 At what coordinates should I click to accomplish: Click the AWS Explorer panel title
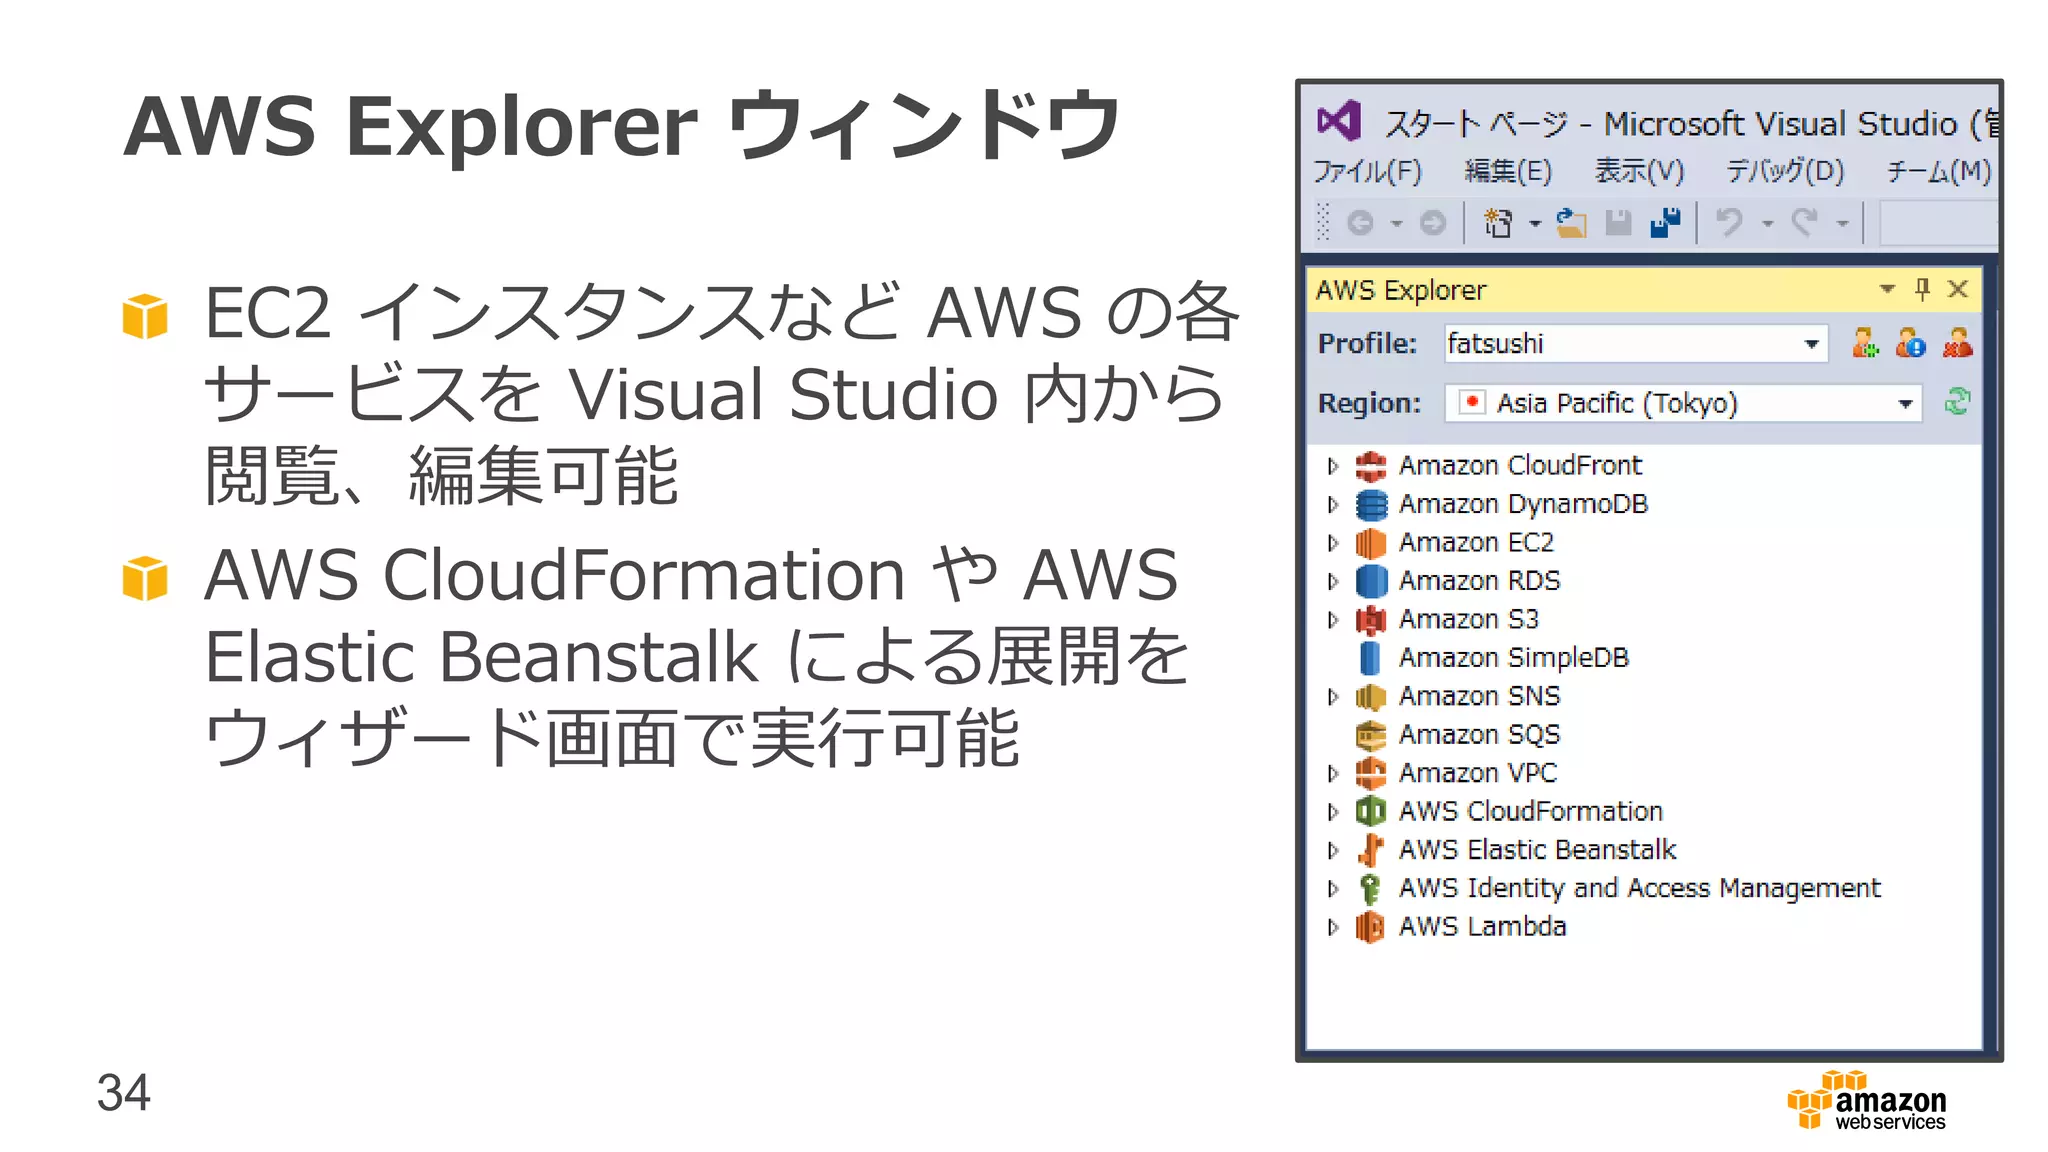point(1401,290)
